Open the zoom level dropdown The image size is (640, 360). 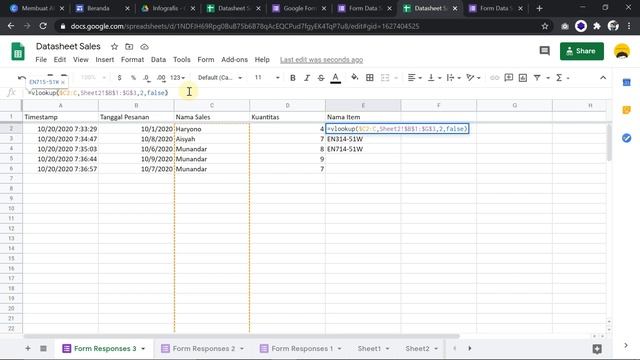click(93, 78)
